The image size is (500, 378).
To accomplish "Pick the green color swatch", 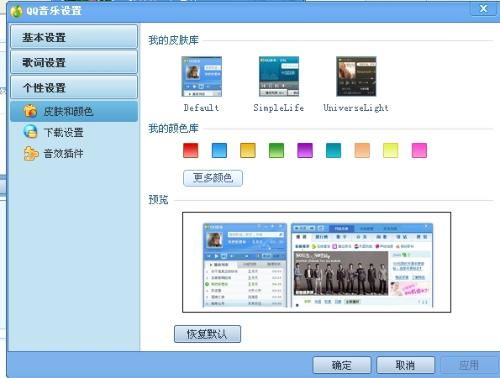I will click(x=276, y=150).
